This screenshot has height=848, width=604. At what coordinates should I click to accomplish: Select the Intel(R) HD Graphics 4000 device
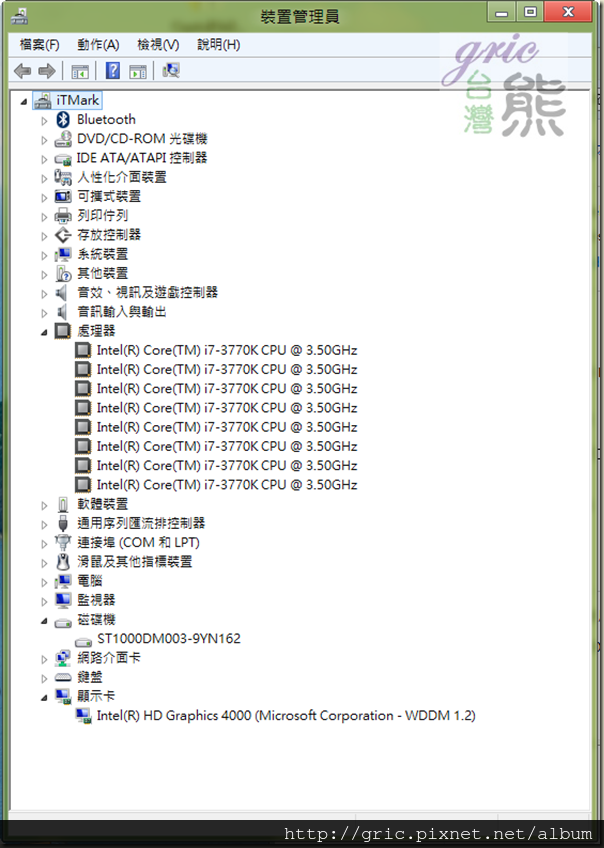[x=286, y=716]
